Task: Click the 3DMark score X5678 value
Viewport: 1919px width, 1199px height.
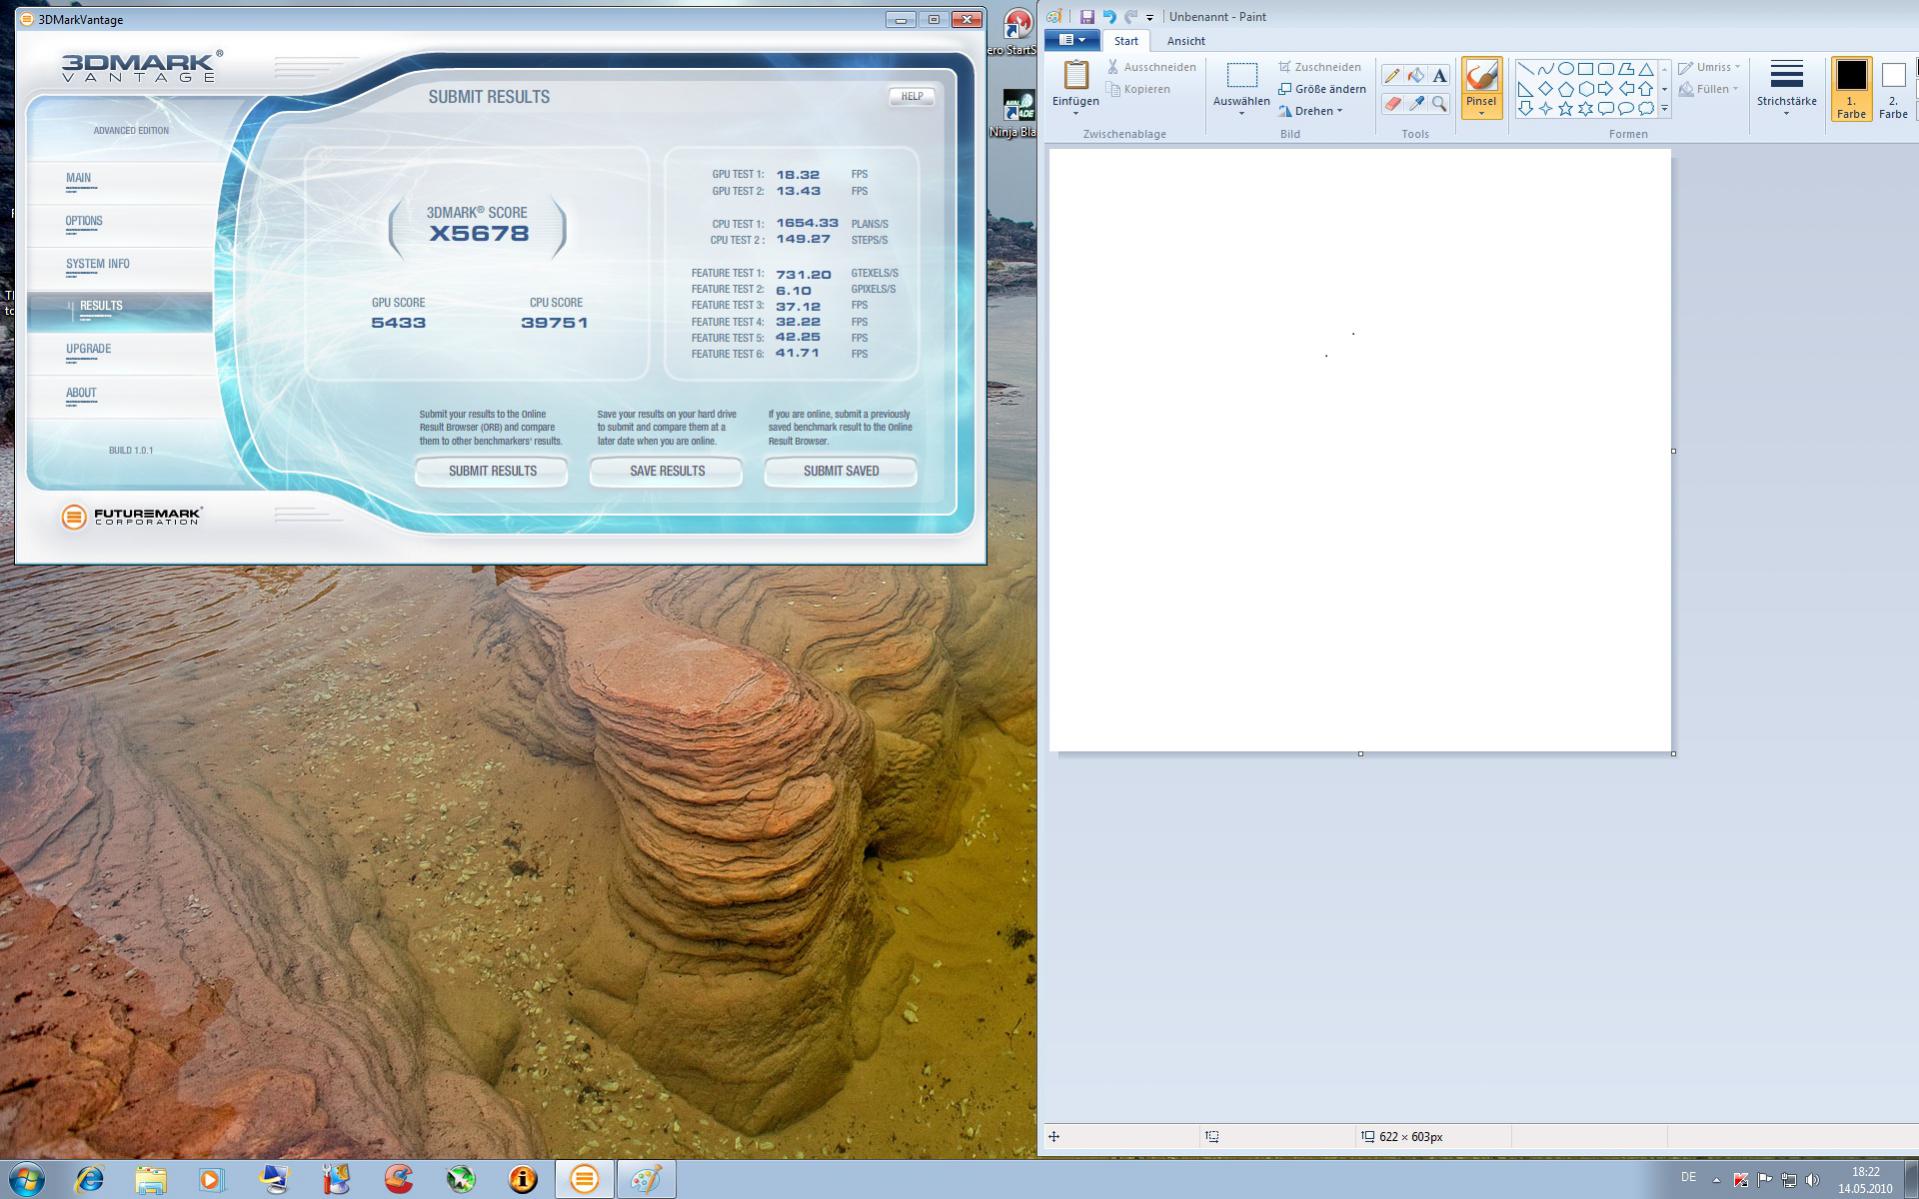Action: tap(479, 234)
